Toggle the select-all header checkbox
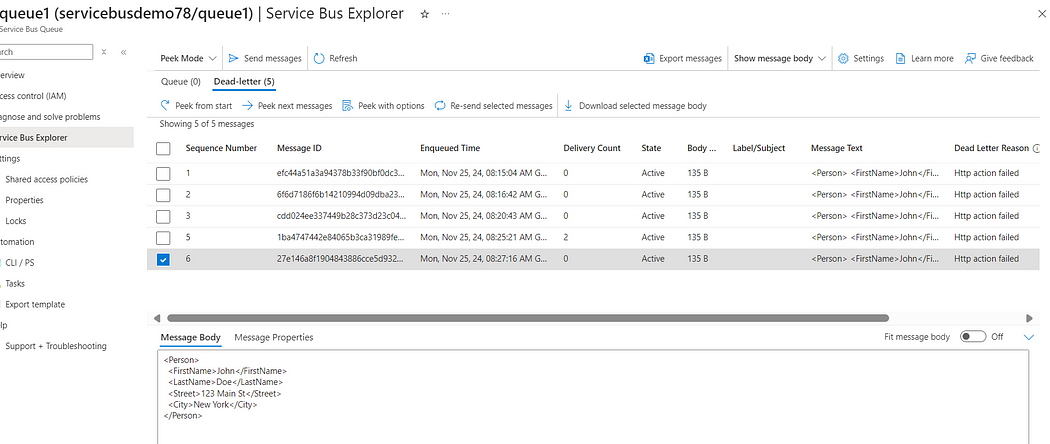This screenshot has height=444, width=1050. [x=163, y=149]
